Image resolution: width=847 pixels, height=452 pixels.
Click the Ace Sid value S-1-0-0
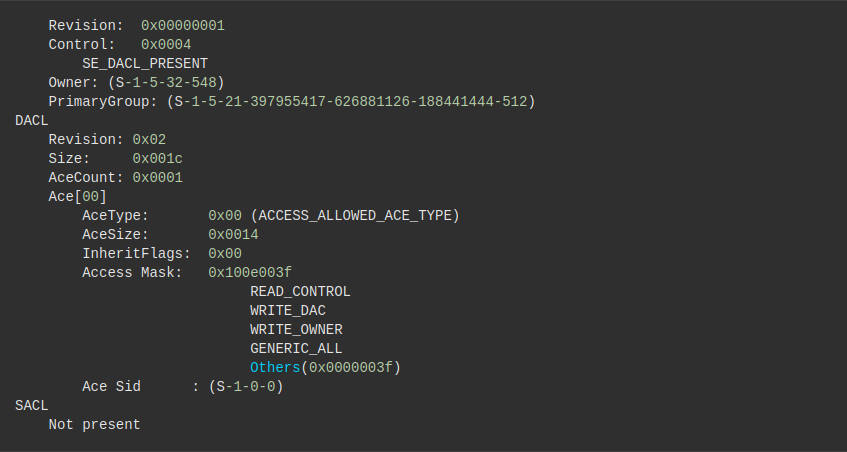(246, 386)
